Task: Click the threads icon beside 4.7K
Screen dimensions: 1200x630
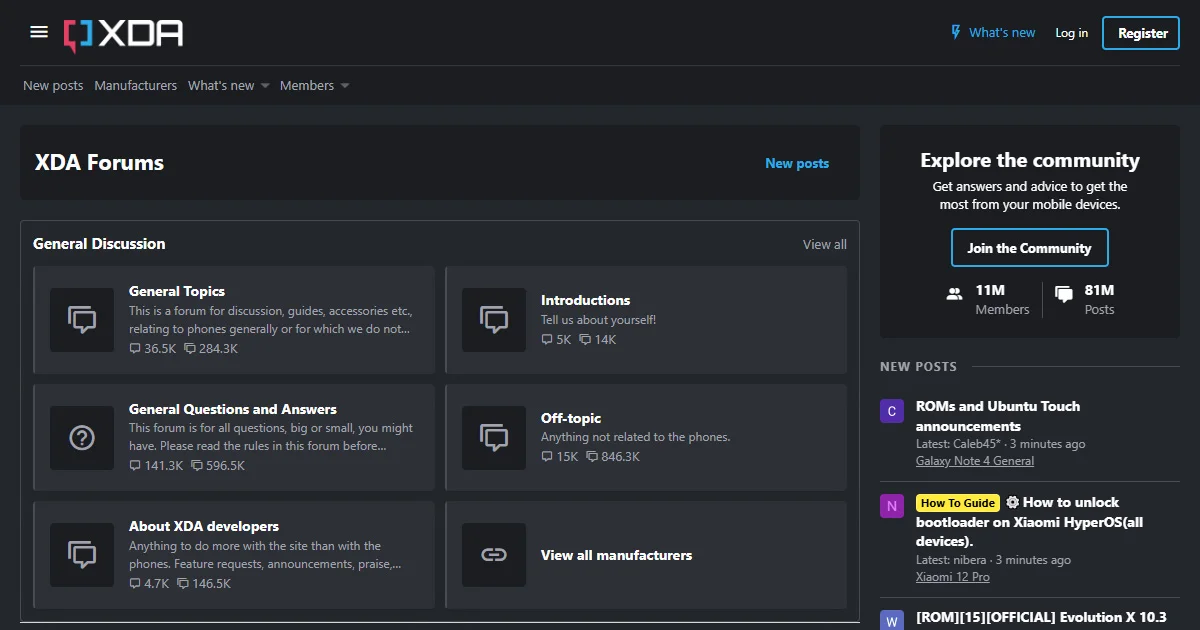Action: click(135, 584)
